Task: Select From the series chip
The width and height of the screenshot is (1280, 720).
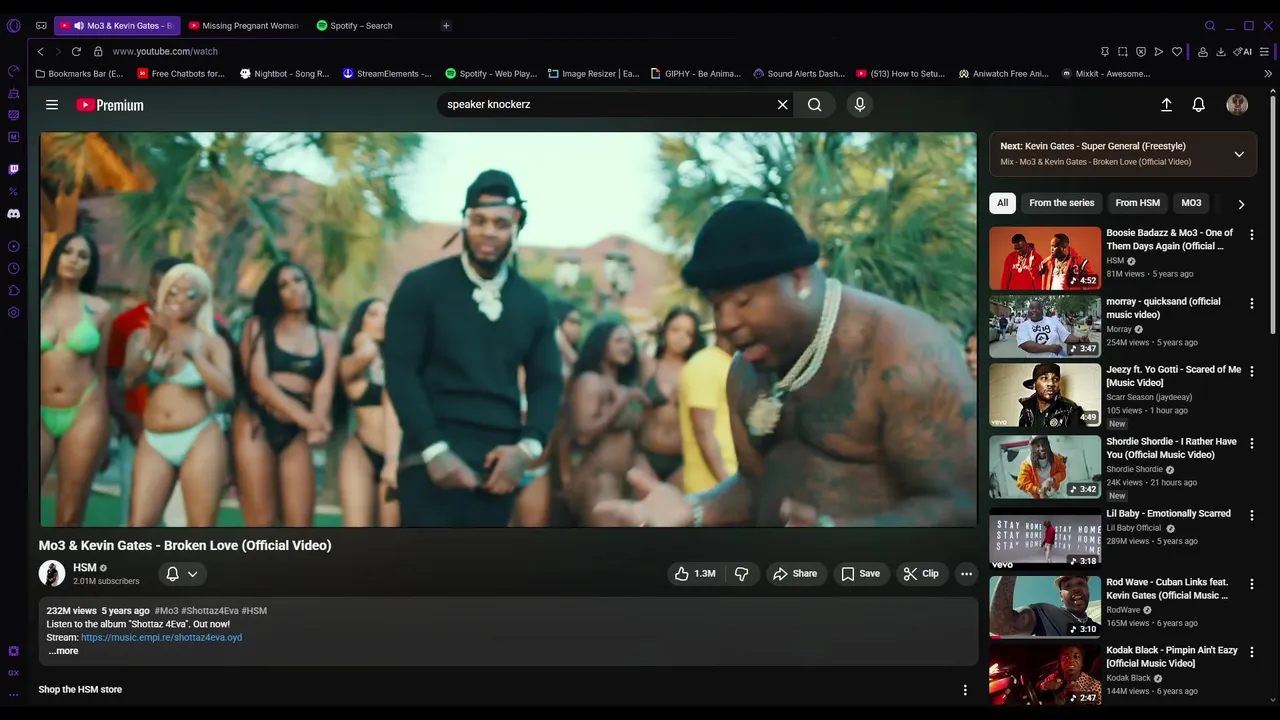Action: click(x=1062, y=203)
